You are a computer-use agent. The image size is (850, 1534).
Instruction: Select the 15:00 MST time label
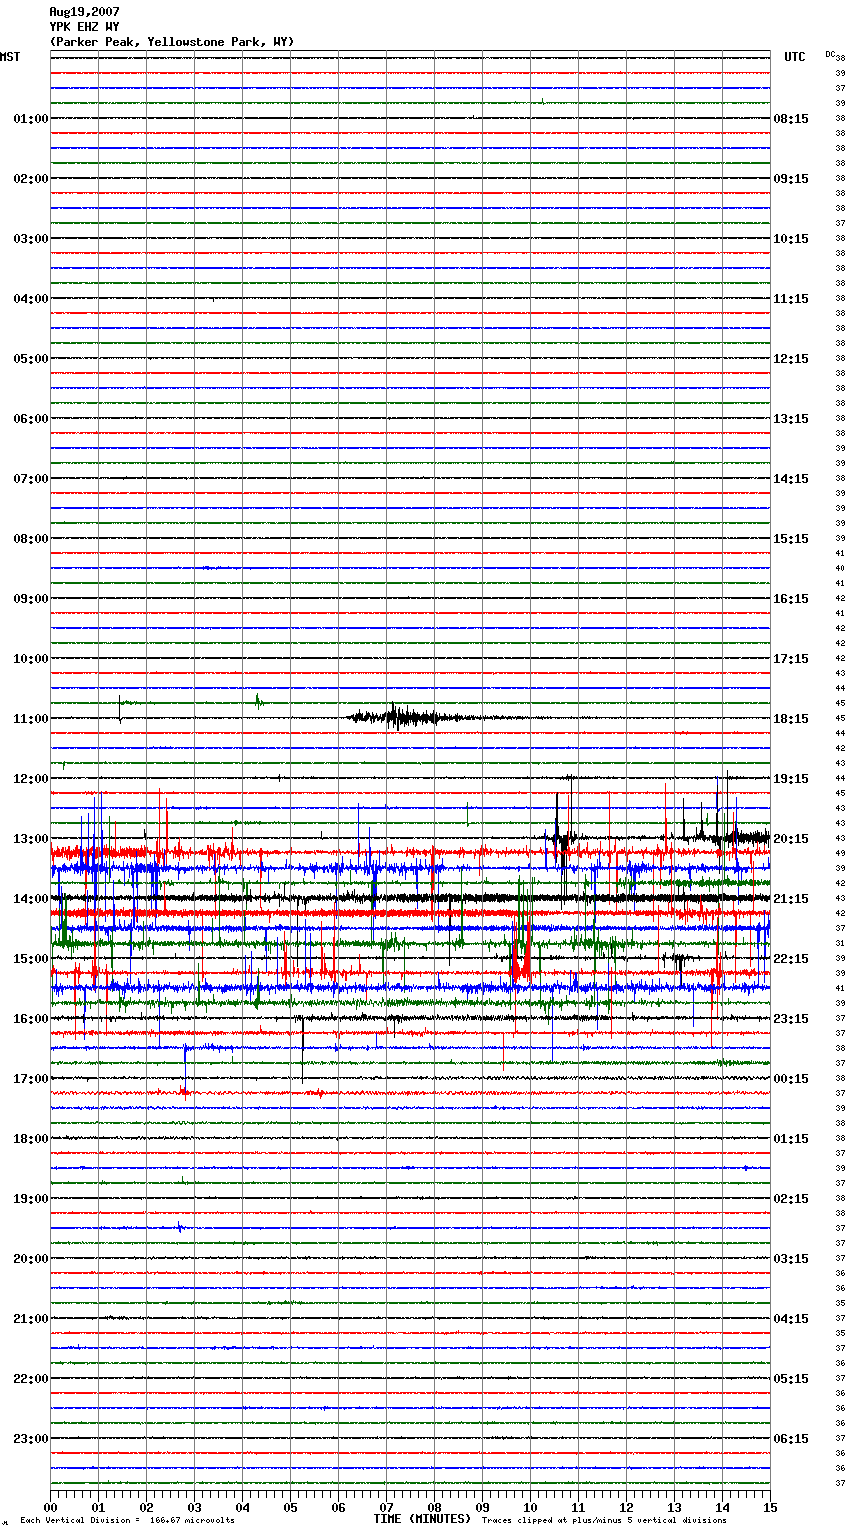coord(30,959)
